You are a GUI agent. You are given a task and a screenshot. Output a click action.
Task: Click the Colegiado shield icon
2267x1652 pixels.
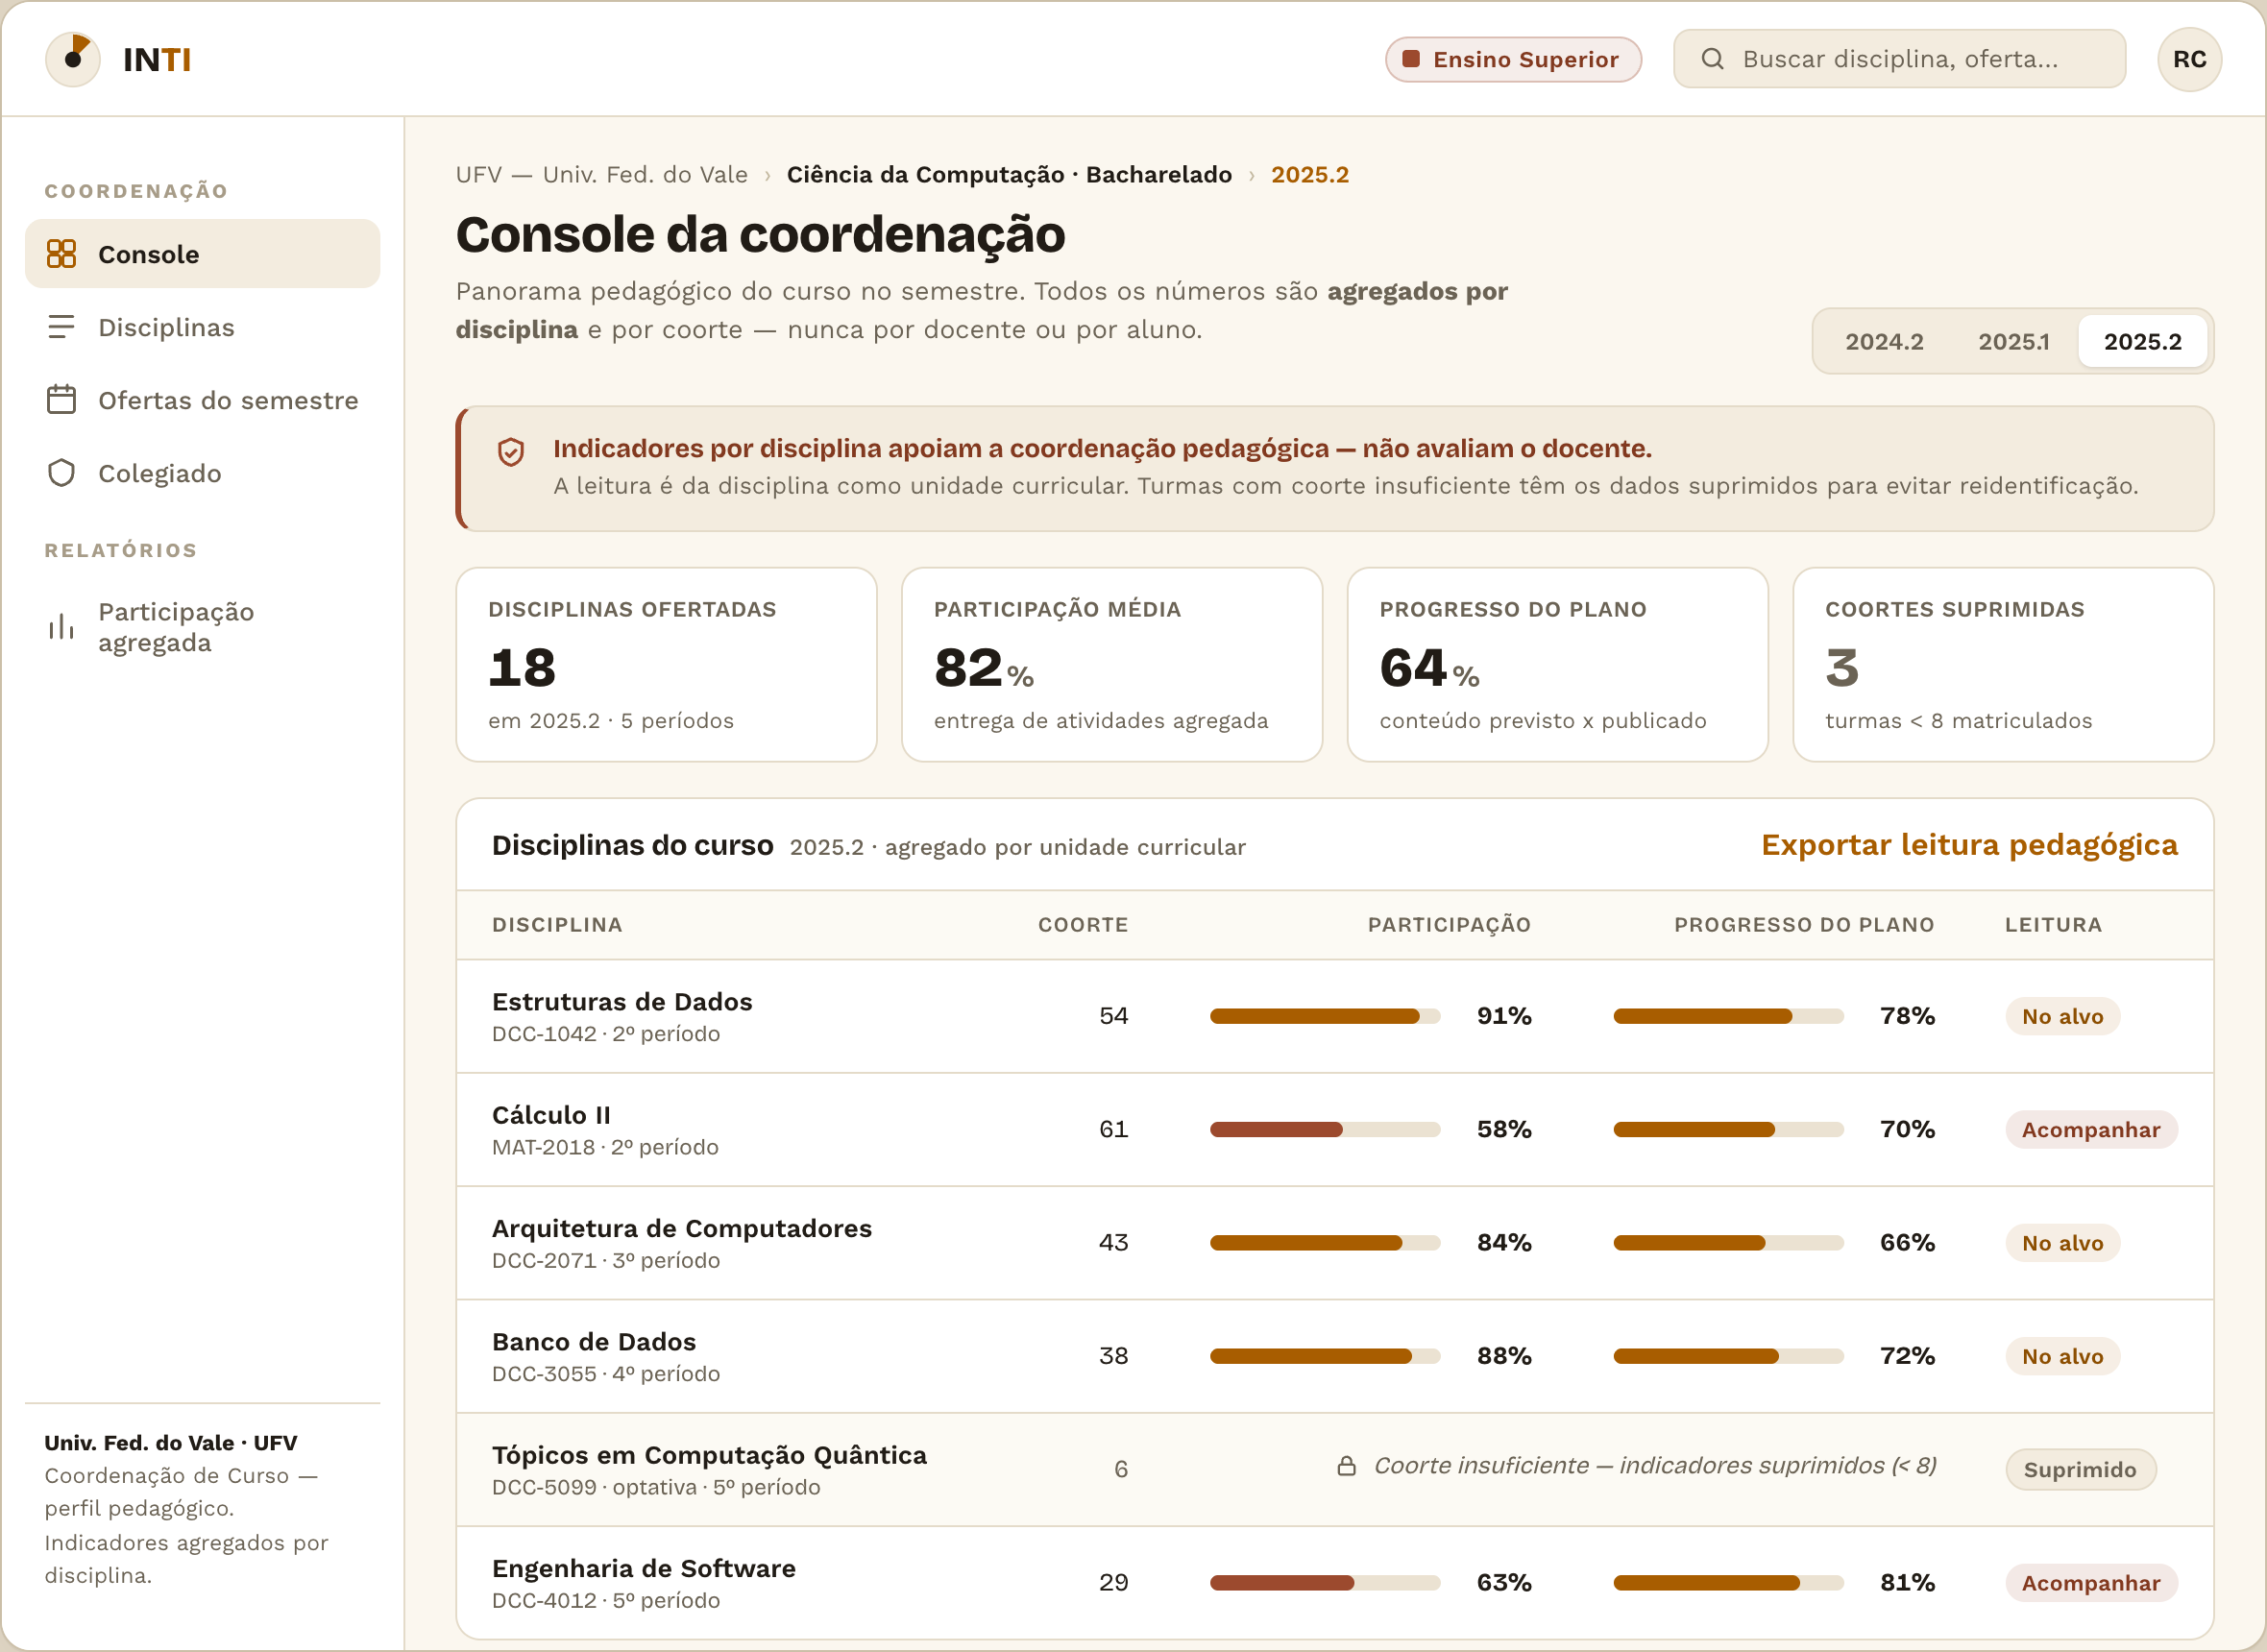pyautogui.click(x=61, y=473)
